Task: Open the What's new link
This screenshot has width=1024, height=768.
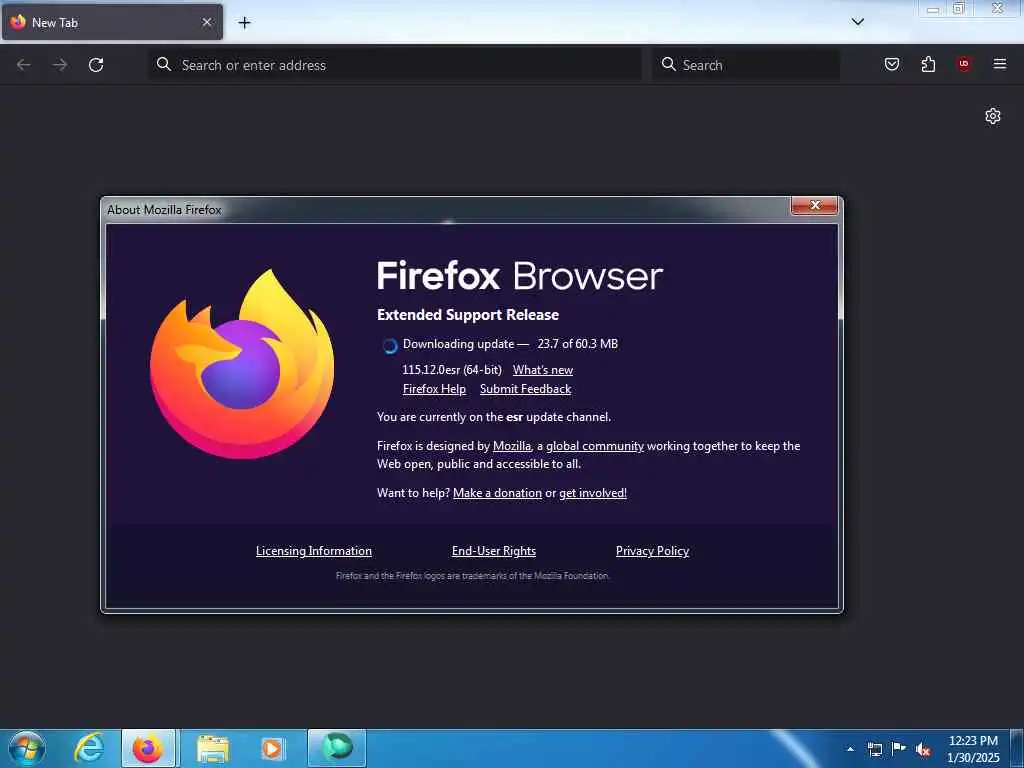Action: [543, 370]
